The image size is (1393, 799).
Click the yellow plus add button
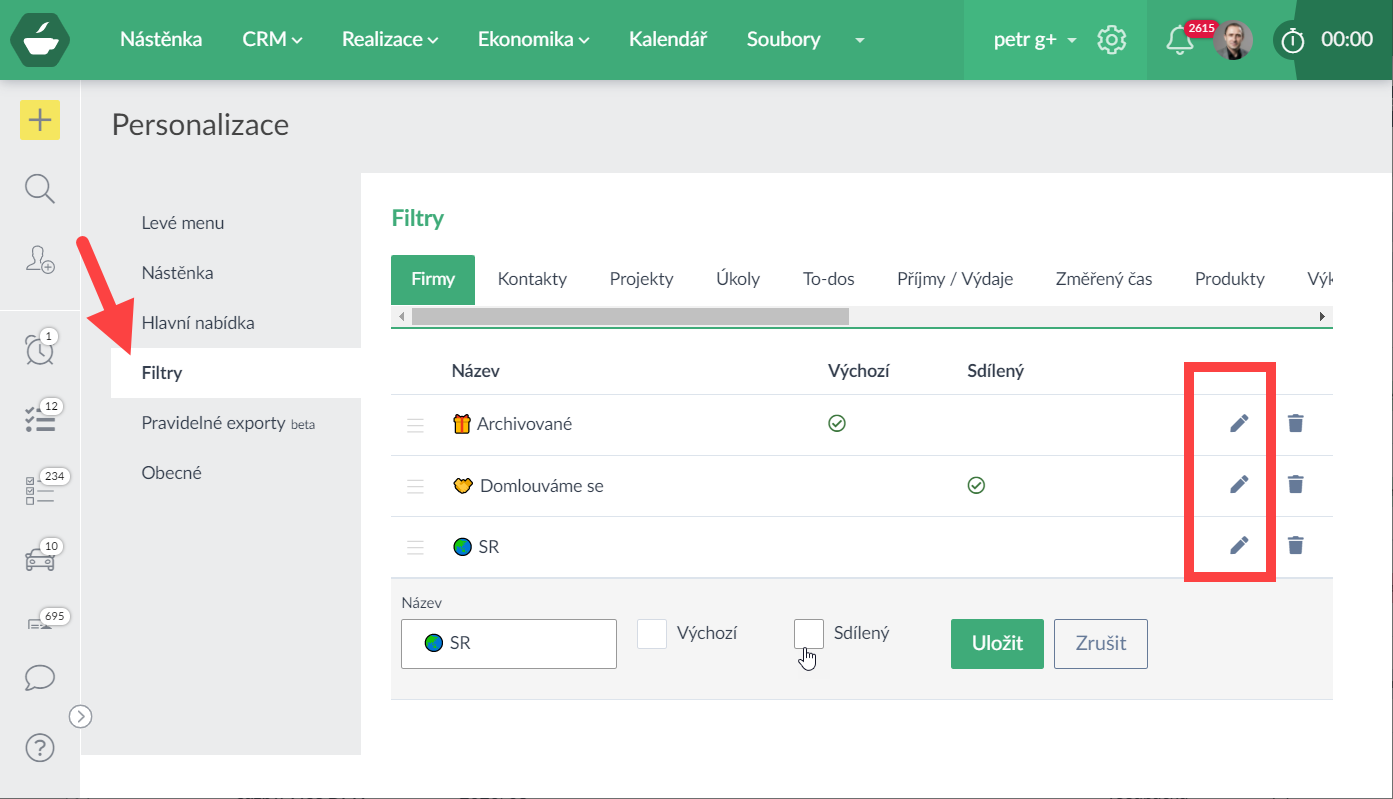[x=40, y=121]
